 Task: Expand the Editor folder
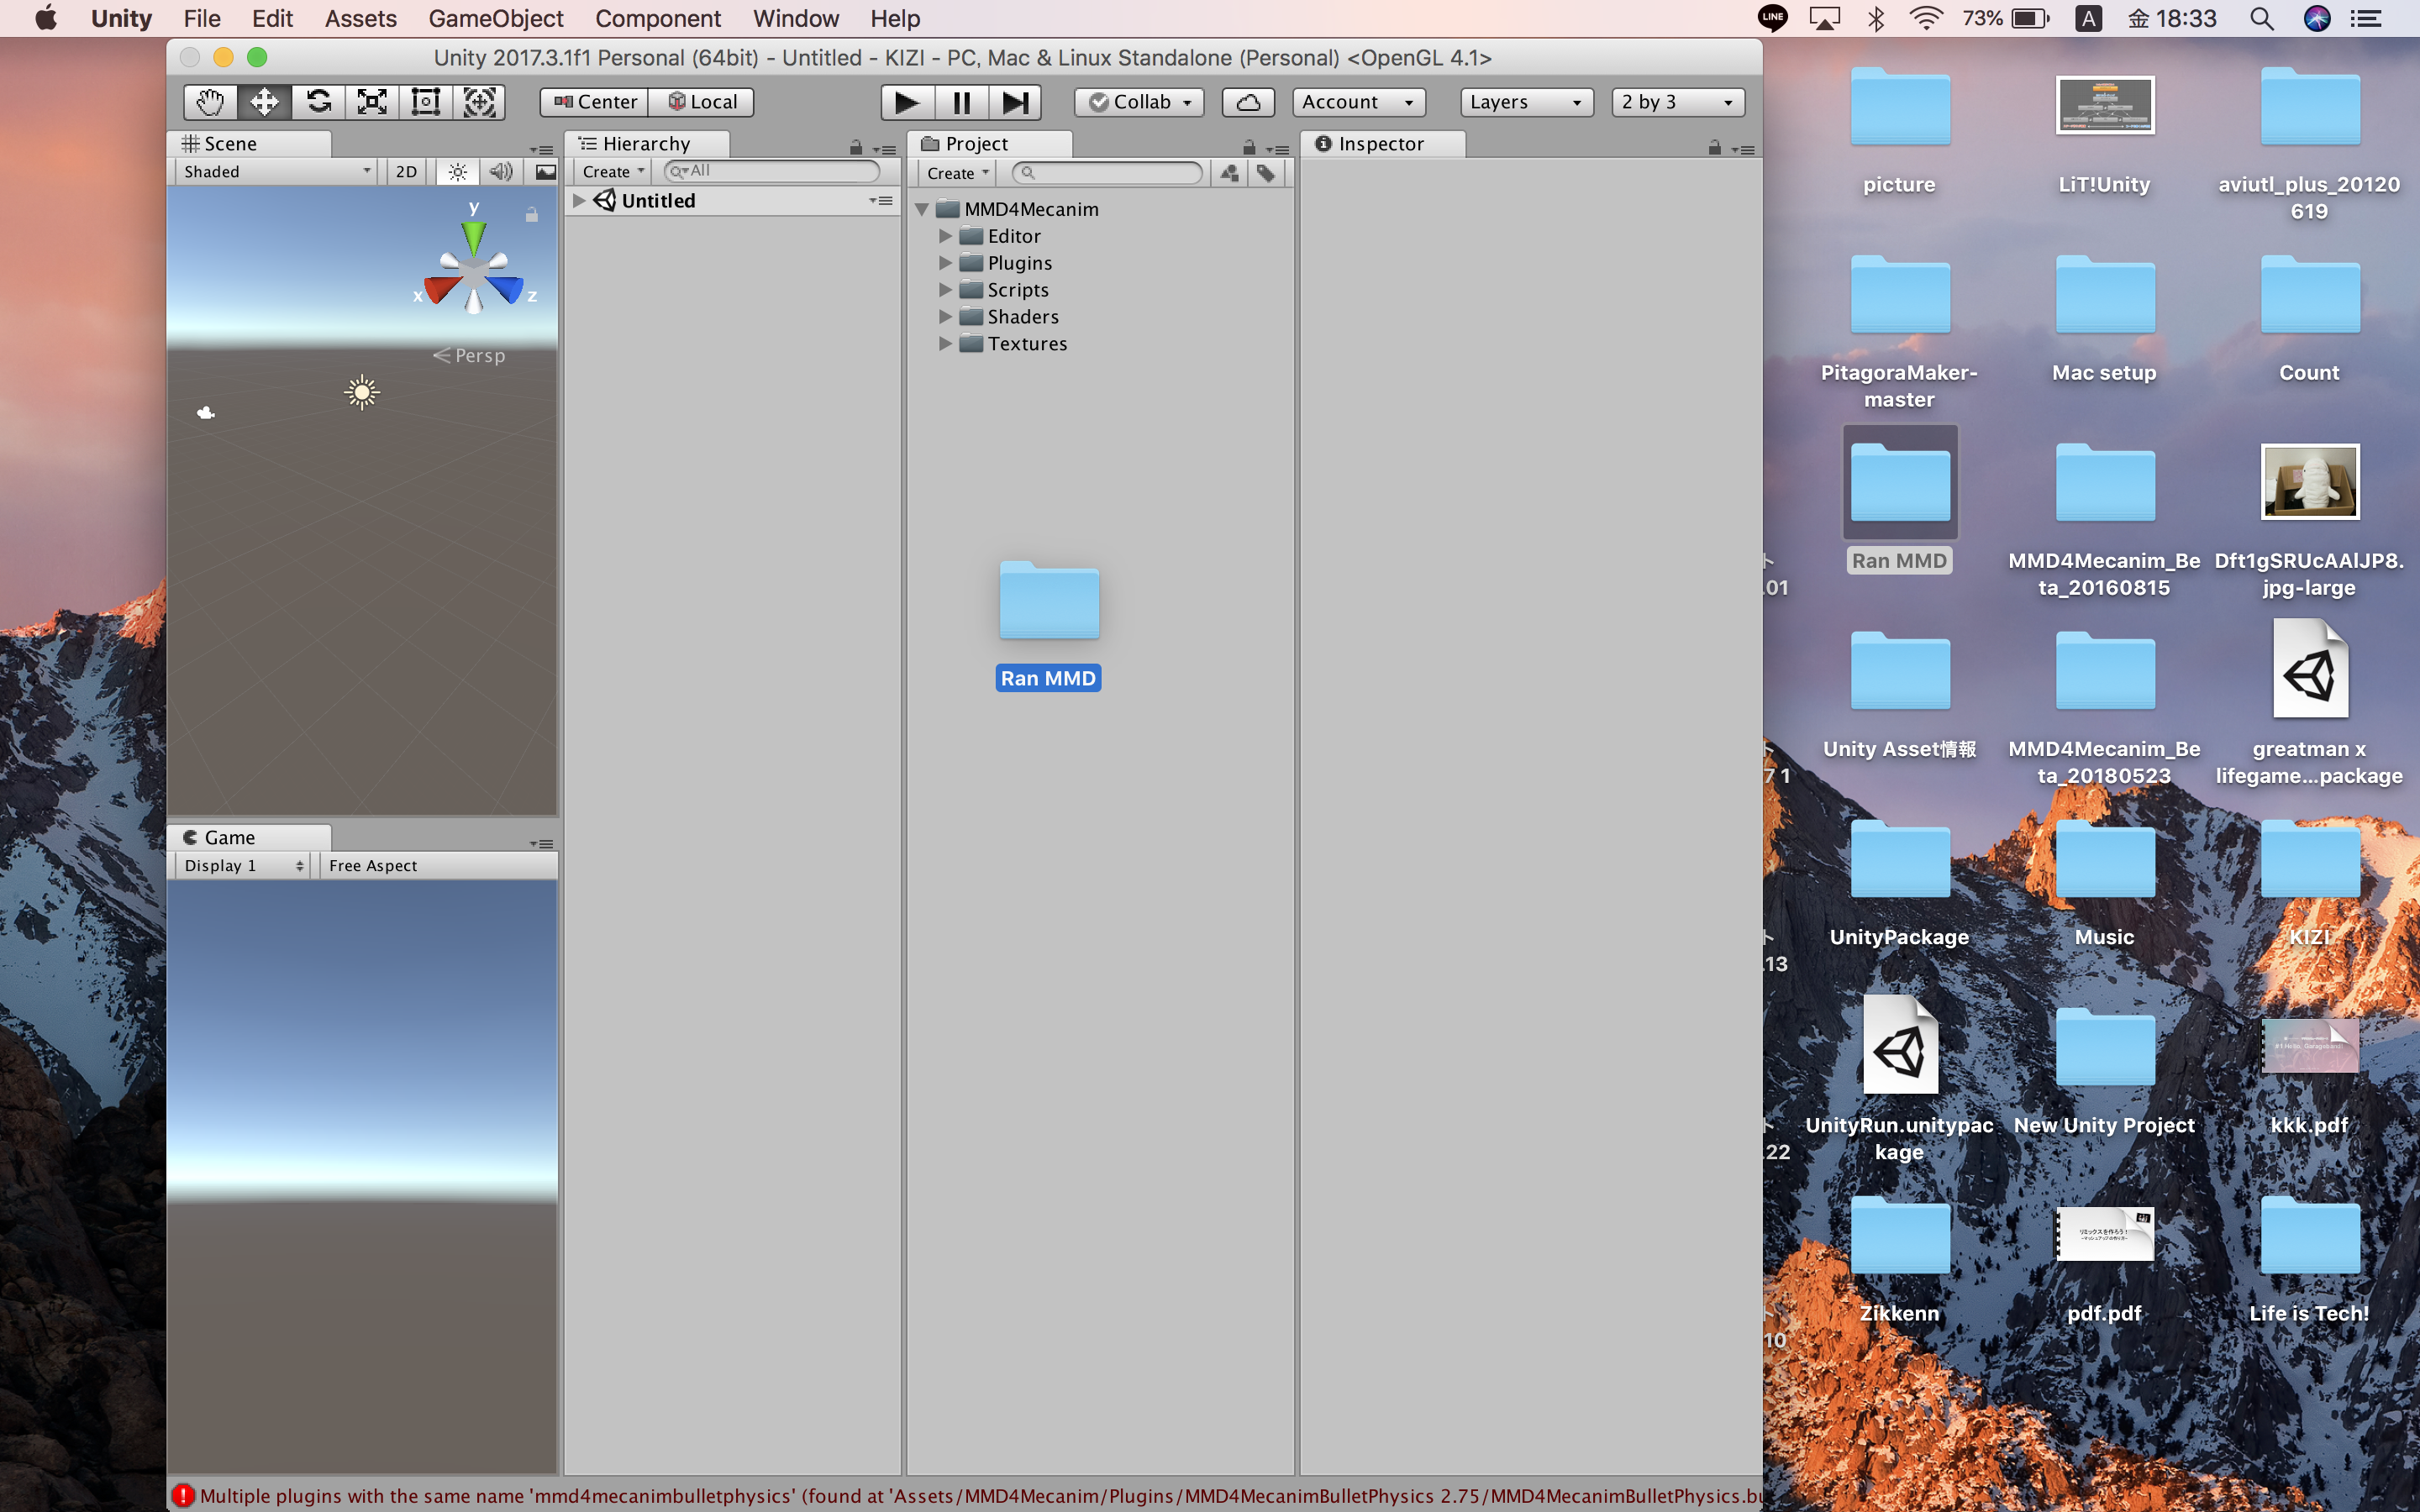click(x=945, y=236)
